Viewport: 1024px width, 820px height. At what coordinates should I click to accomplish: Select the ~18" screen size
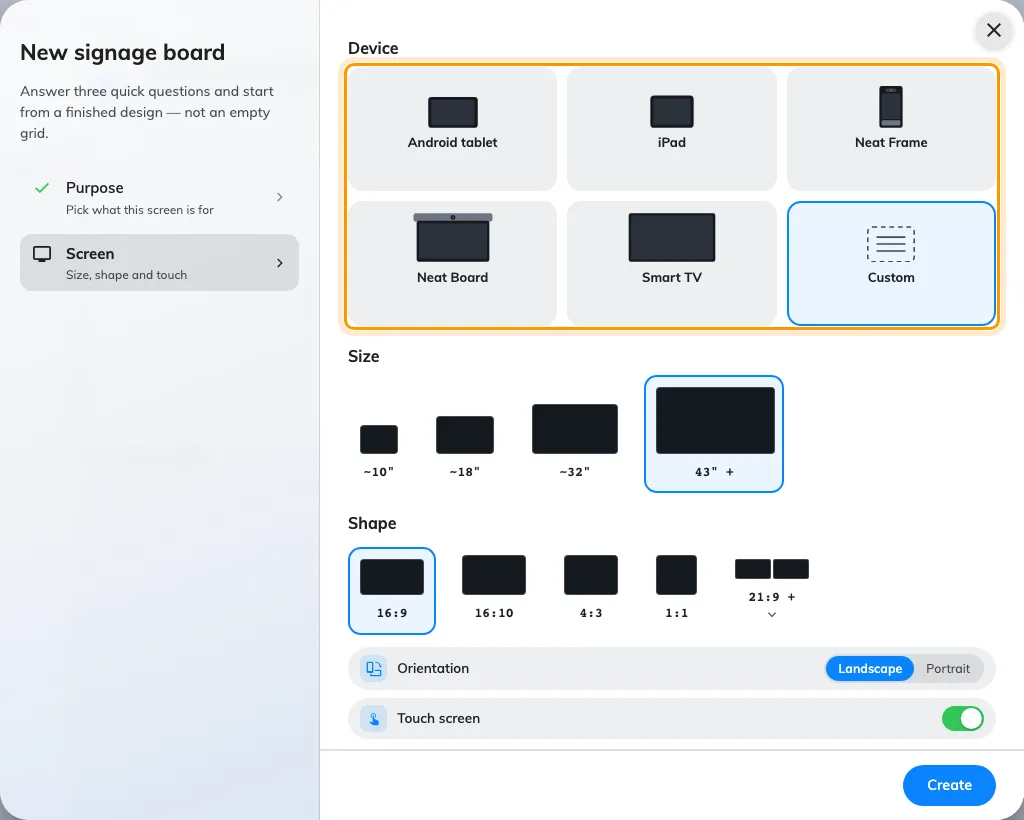tap(465, 447)
